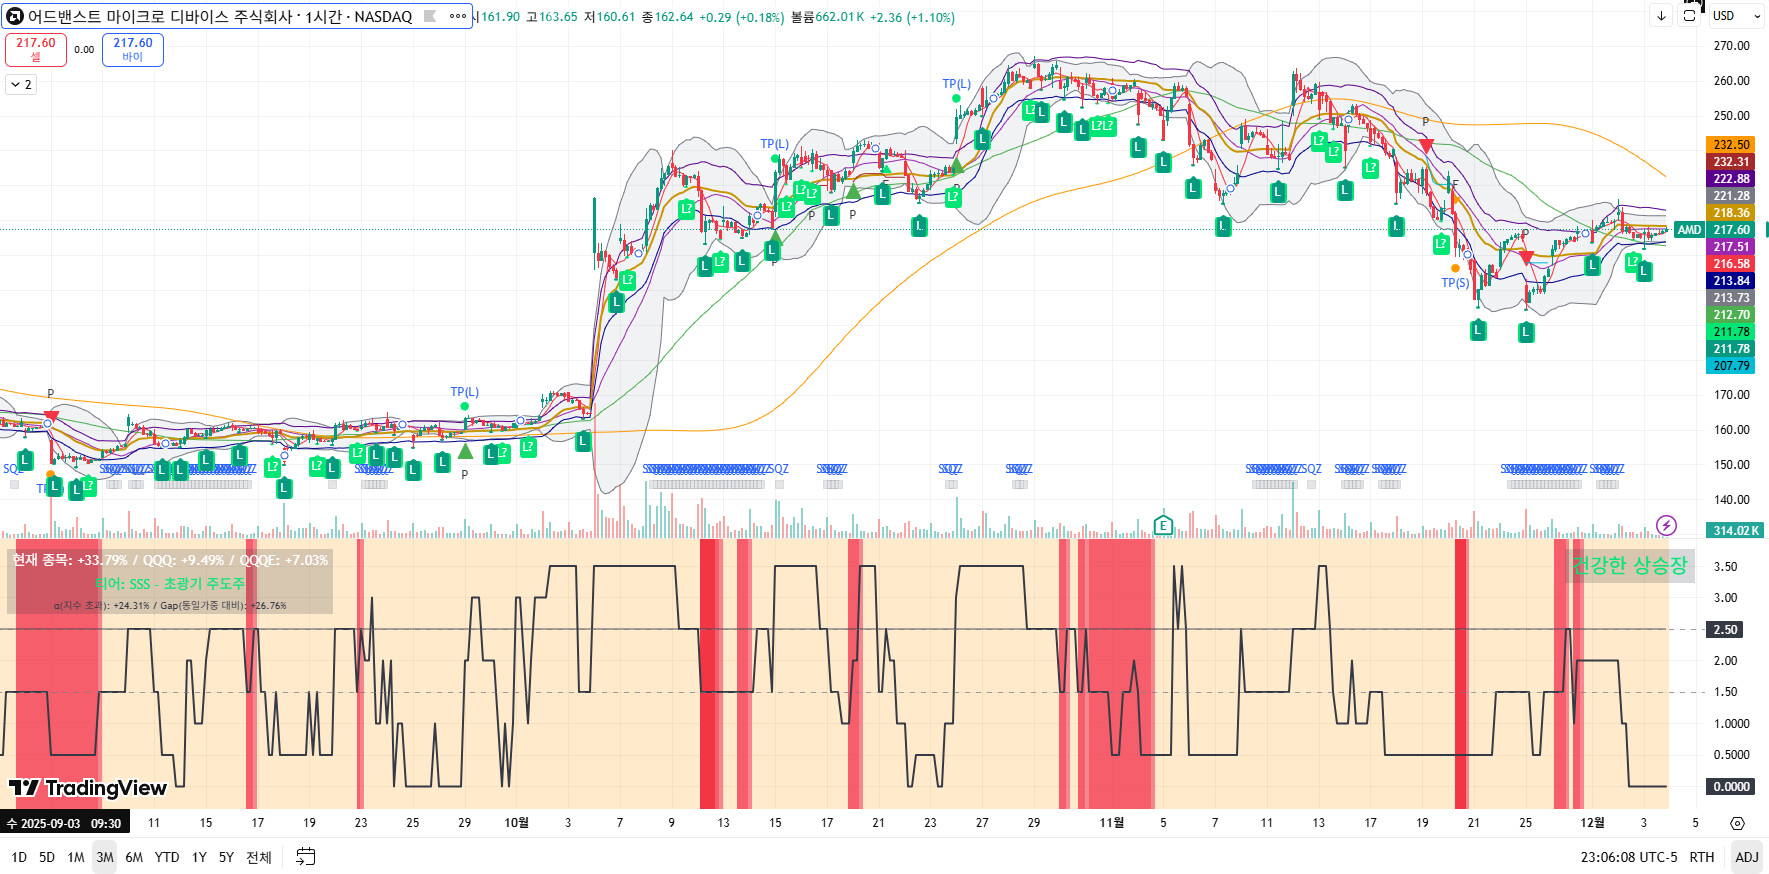Image resolution: width=1769 pixels, height=874 pixels.
Task: Open the purple lightning bolt icon
Action: (1666, 525)
